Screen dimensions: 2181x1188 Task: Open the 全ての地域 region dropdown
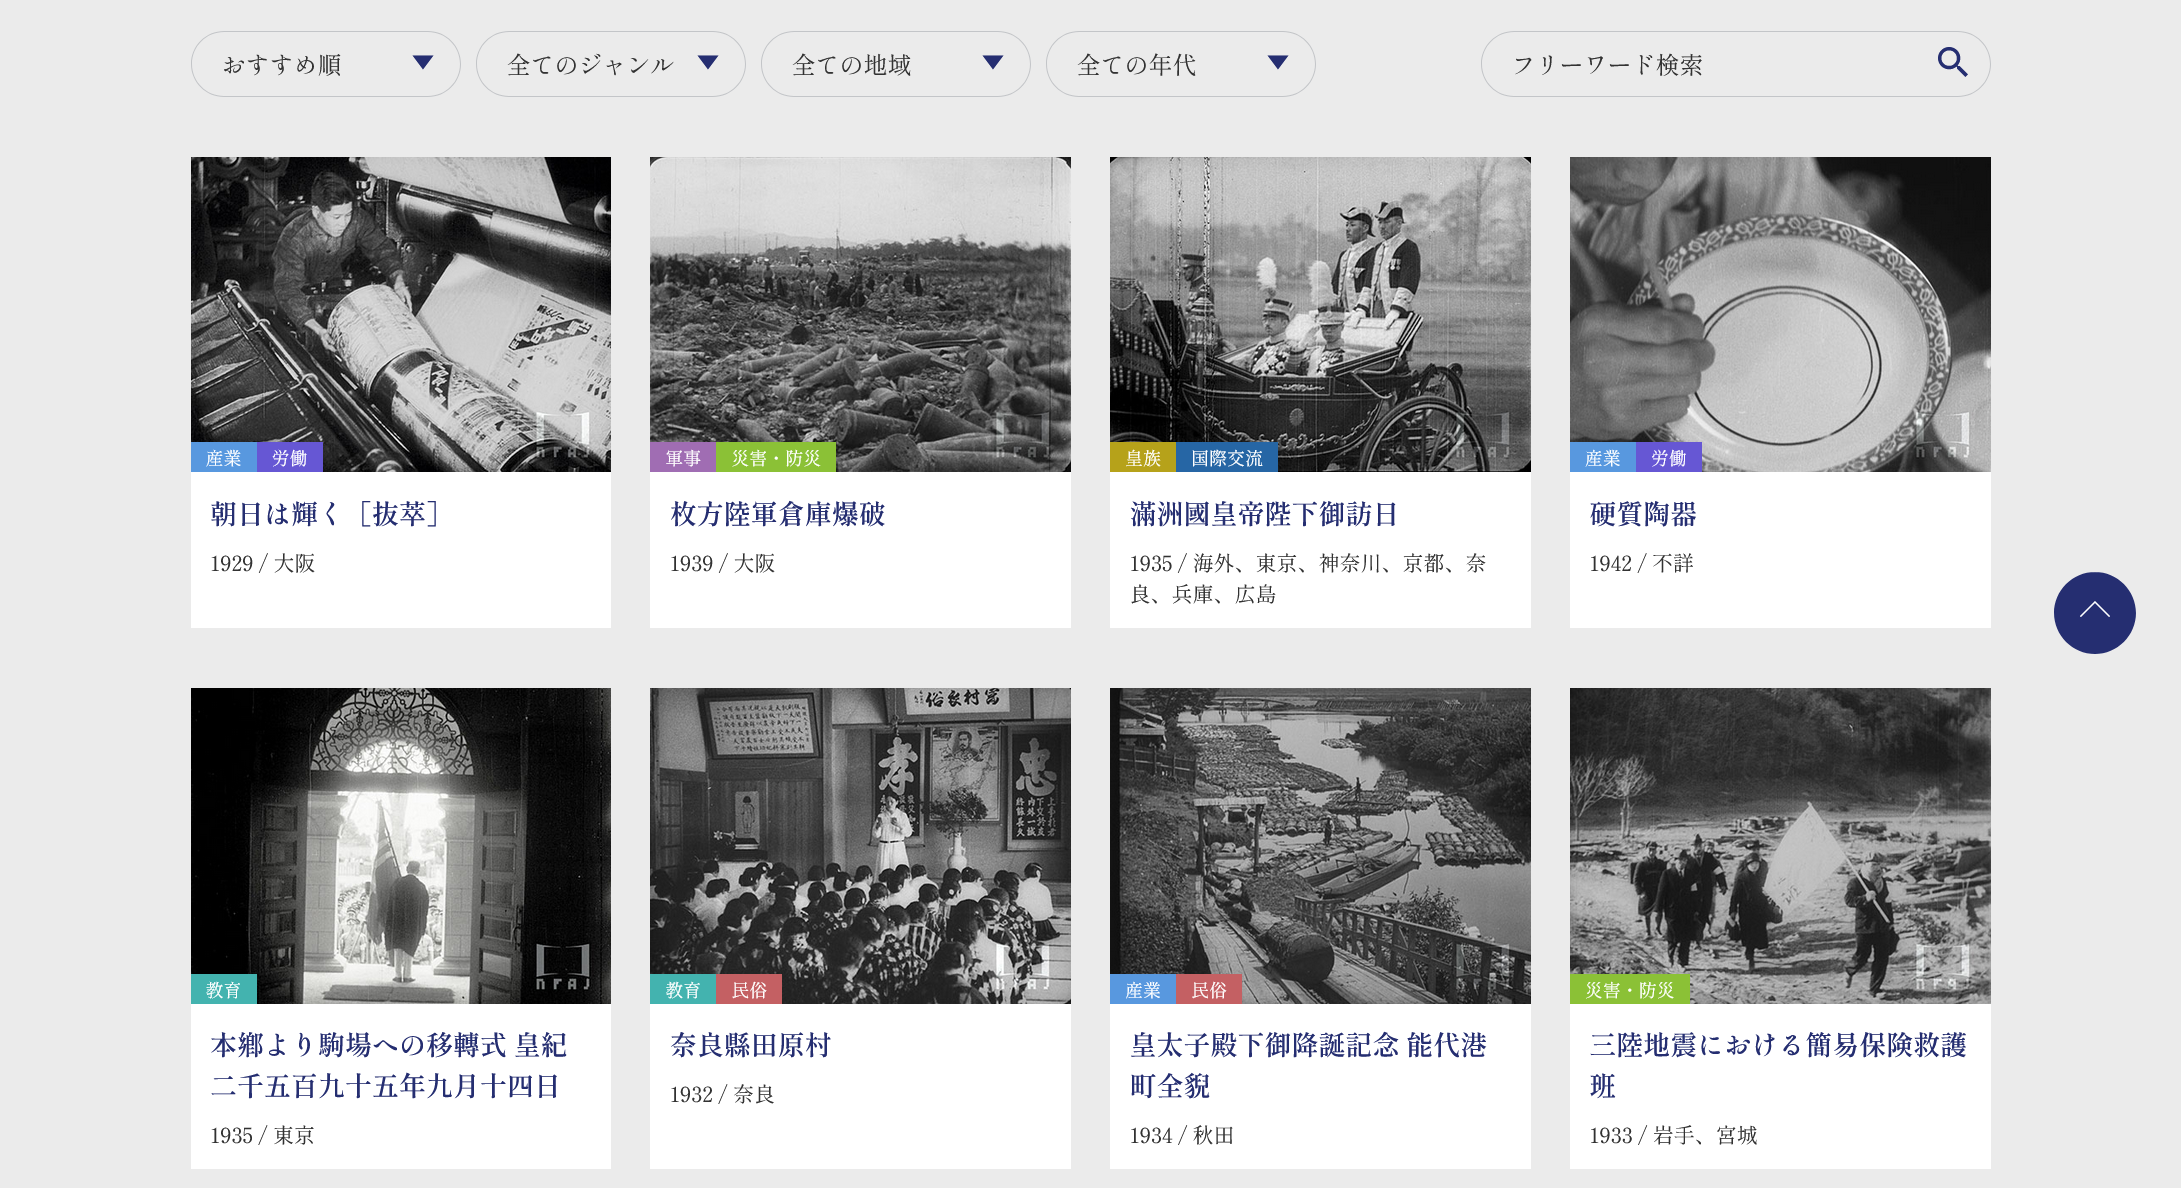(895, 64)
